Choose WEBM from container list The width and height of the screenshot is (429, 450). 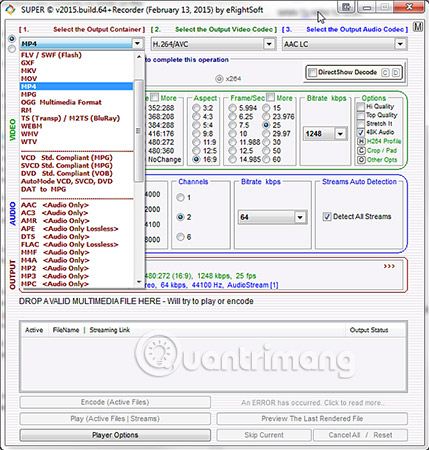pyautogui.click(x=76, y=126)
